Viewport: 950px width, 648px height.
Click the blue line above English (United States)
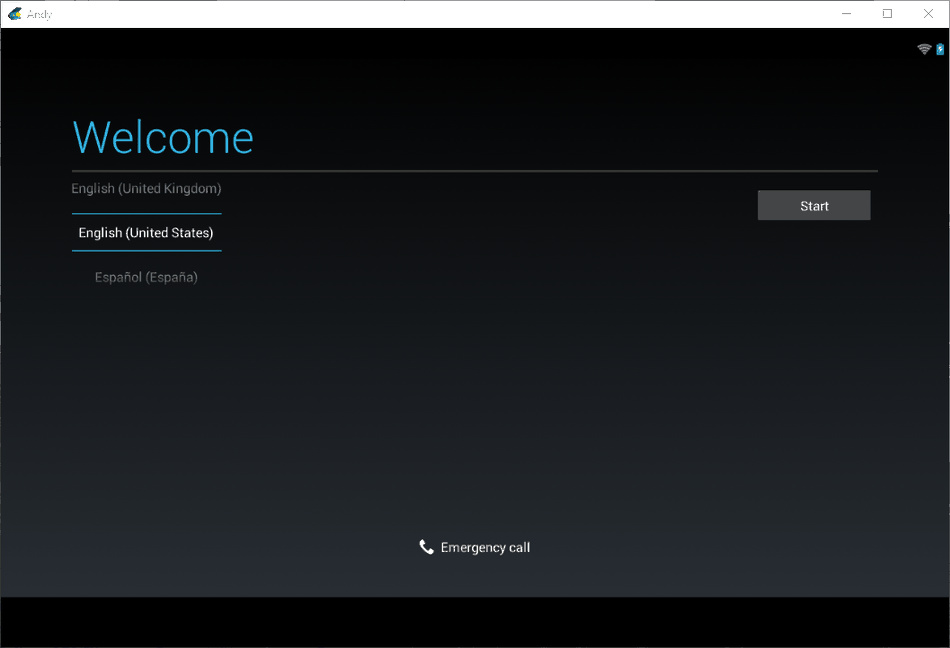tap(146, 213)
